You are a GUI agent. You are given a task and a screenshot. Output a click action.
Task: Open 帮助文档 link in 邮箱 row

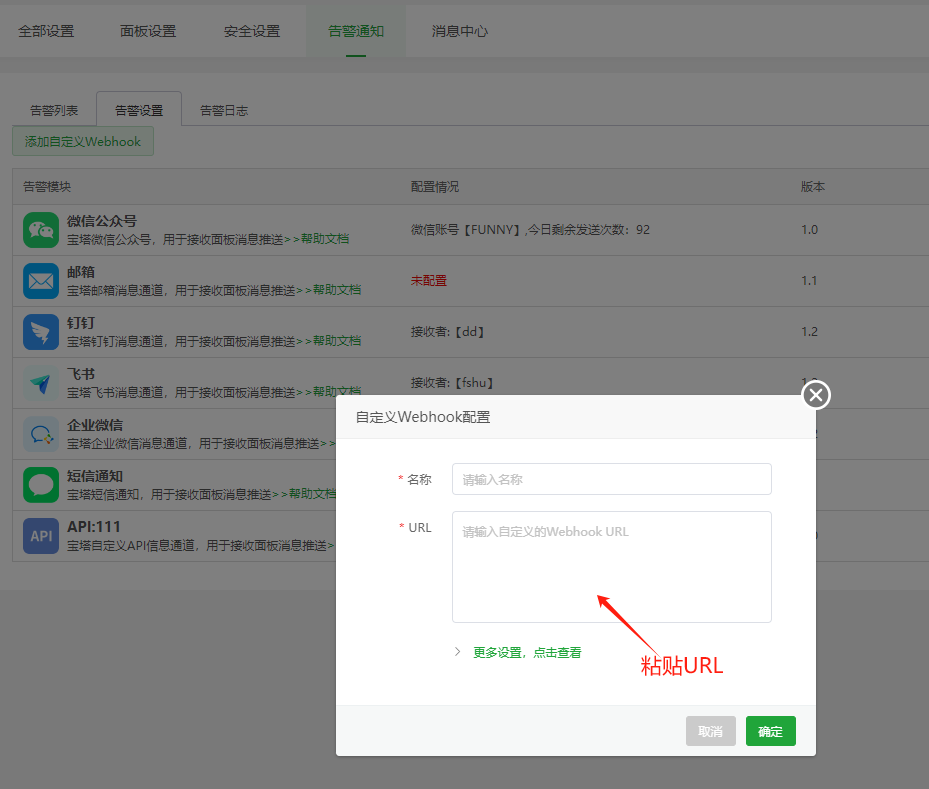(x=337, y=290)
